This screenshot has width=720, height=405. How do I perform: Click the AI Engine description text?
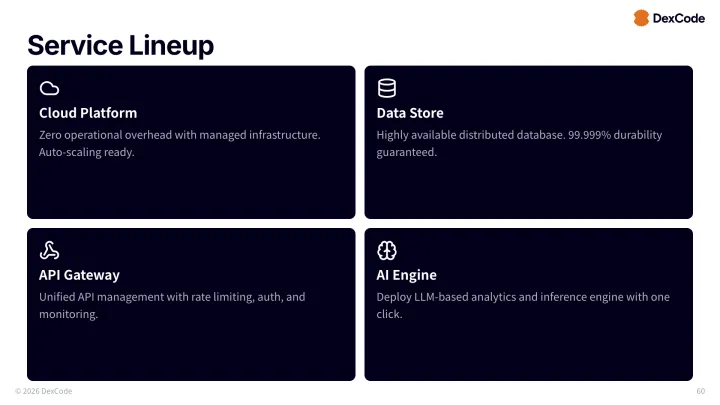523,305
